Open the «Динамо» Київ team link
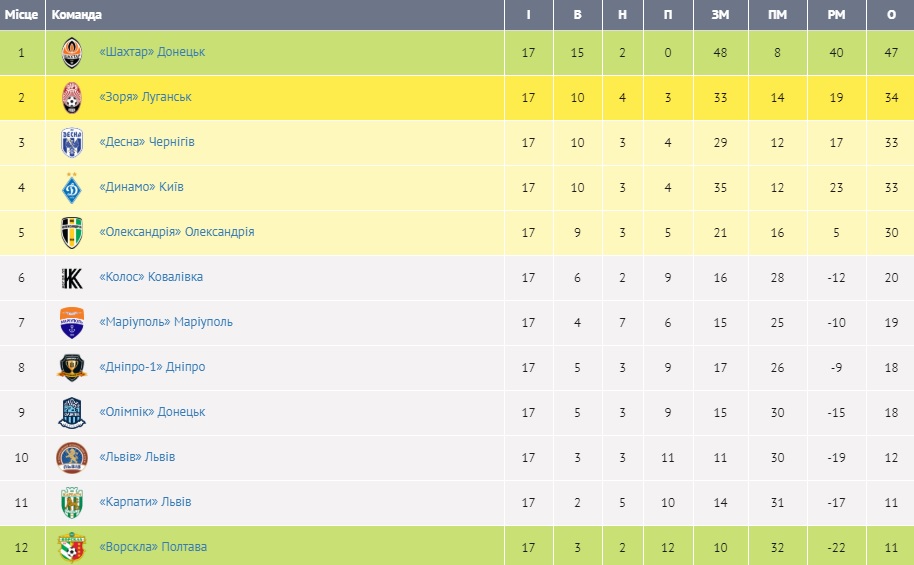 point(141,187)
